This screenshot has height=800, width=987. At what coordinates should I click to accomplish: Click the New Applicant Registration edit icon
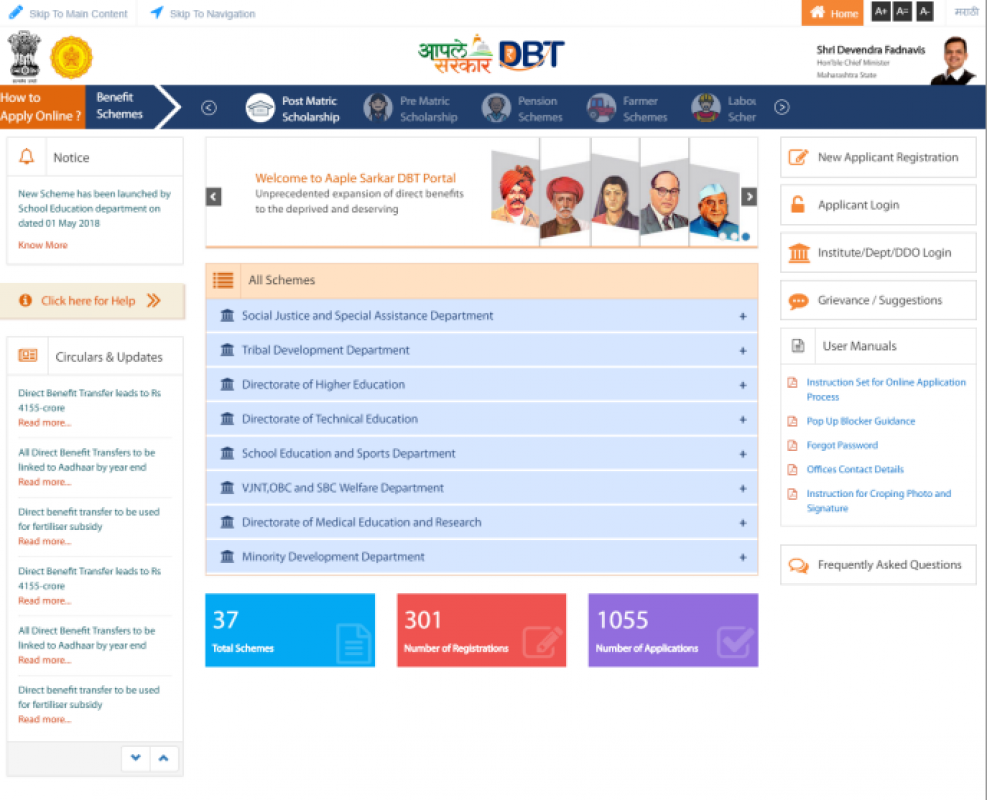pos(798,157)
